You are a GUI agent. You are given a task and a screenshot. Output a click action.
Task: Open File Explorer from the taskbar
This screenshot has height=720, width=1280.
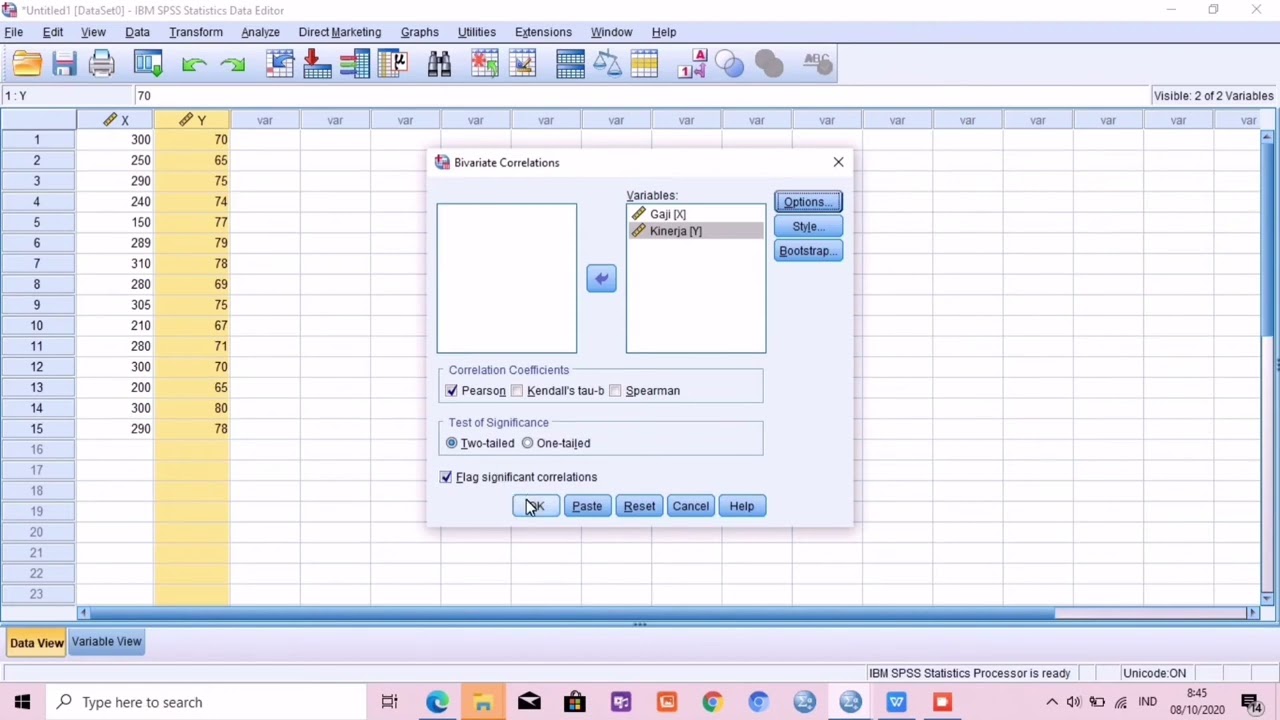(x=483, y=702)
